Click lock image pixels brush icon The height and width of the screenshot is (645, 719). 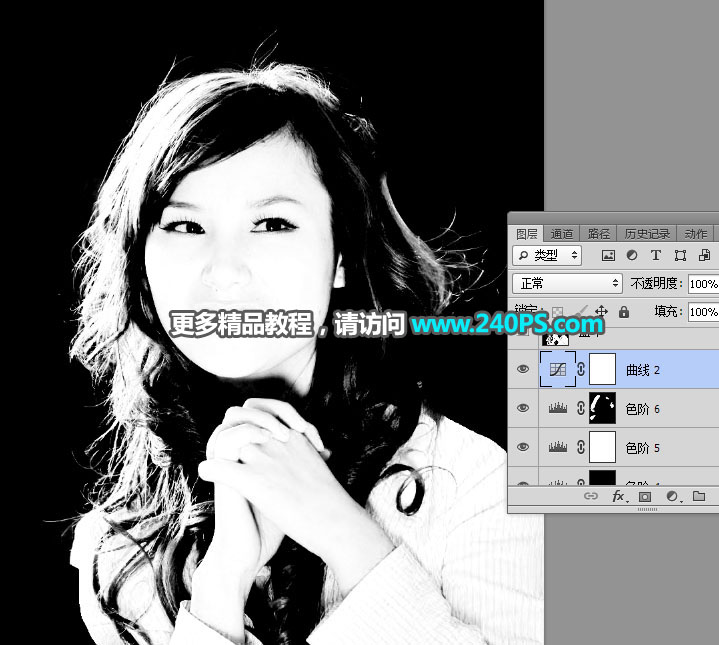pos(581,311)
